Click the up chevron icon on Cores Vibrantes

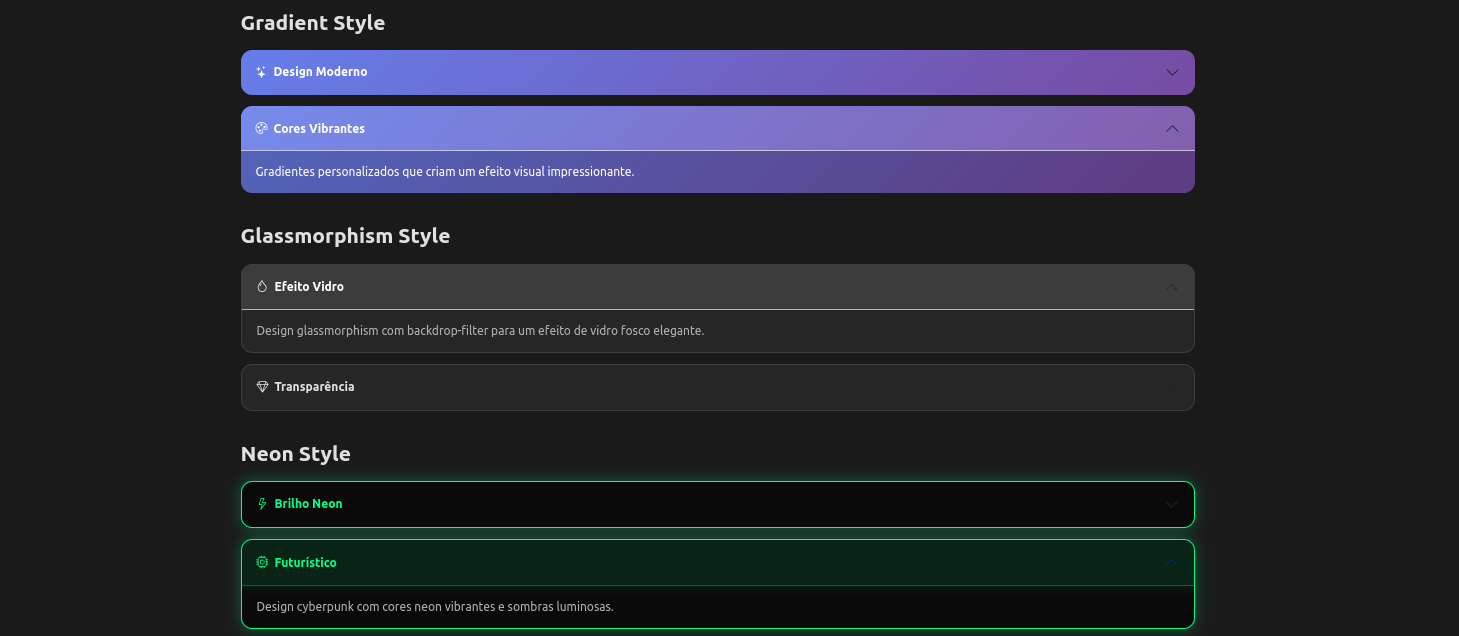[1171, 128]
